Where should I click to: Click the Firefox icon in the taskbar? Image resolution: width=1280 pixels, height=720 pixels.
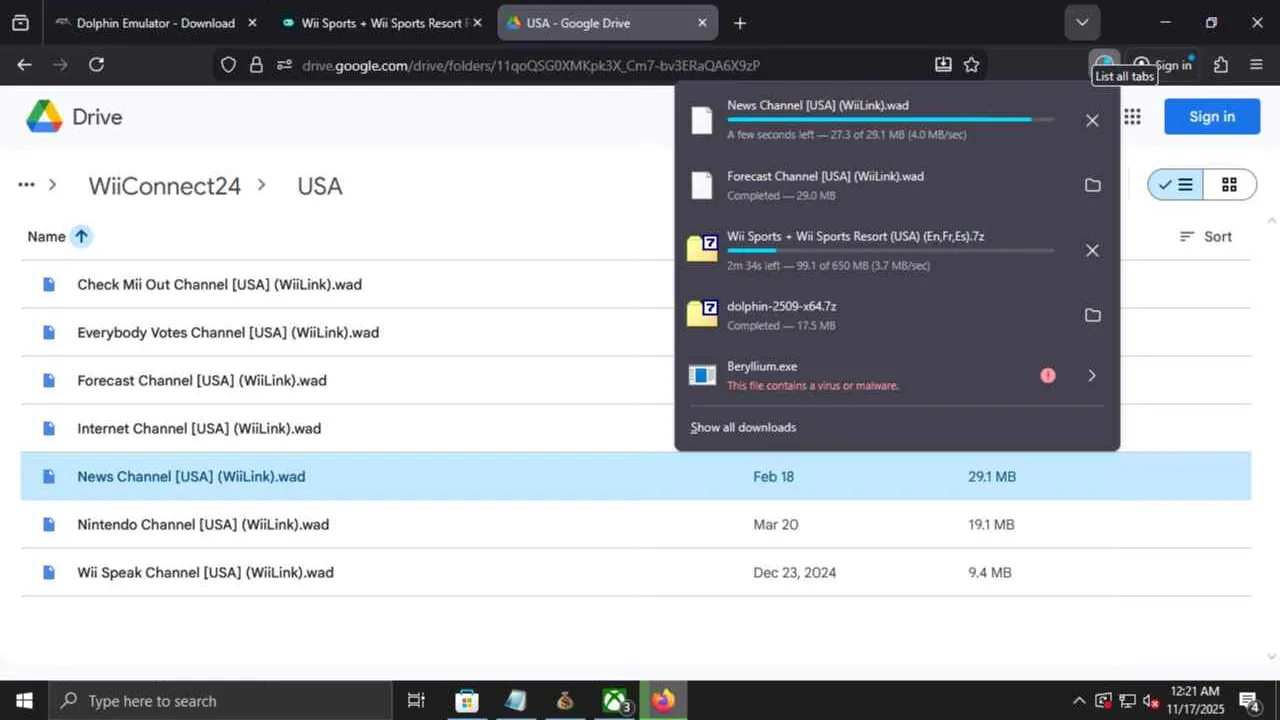[664, 701]
